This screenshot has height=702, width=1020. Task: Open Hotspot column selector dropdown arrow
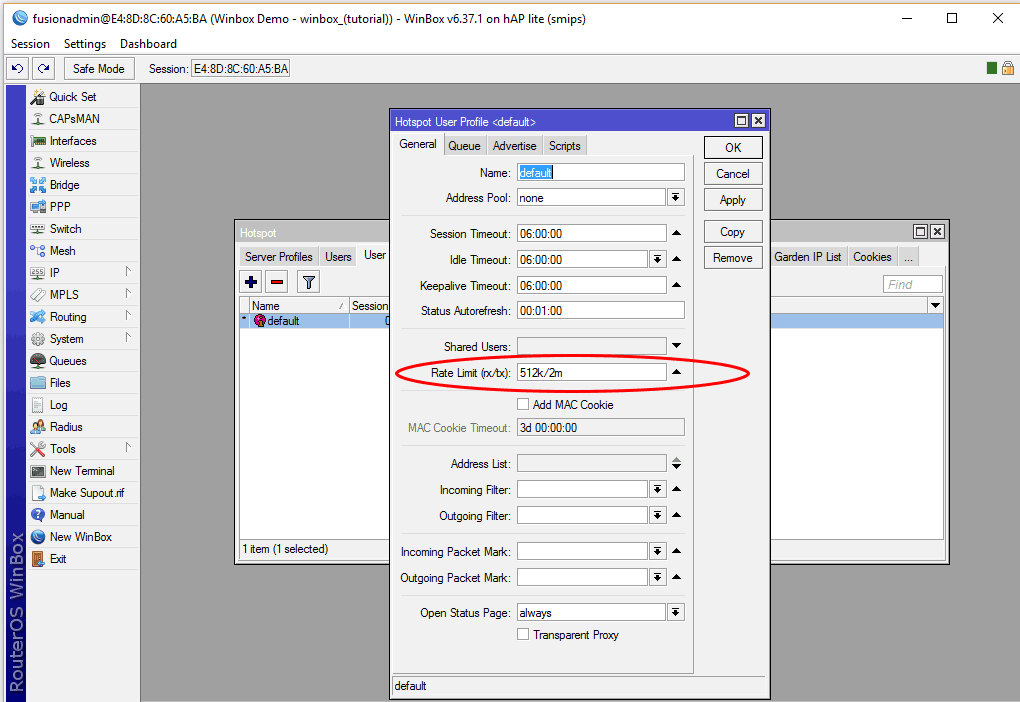935,305
